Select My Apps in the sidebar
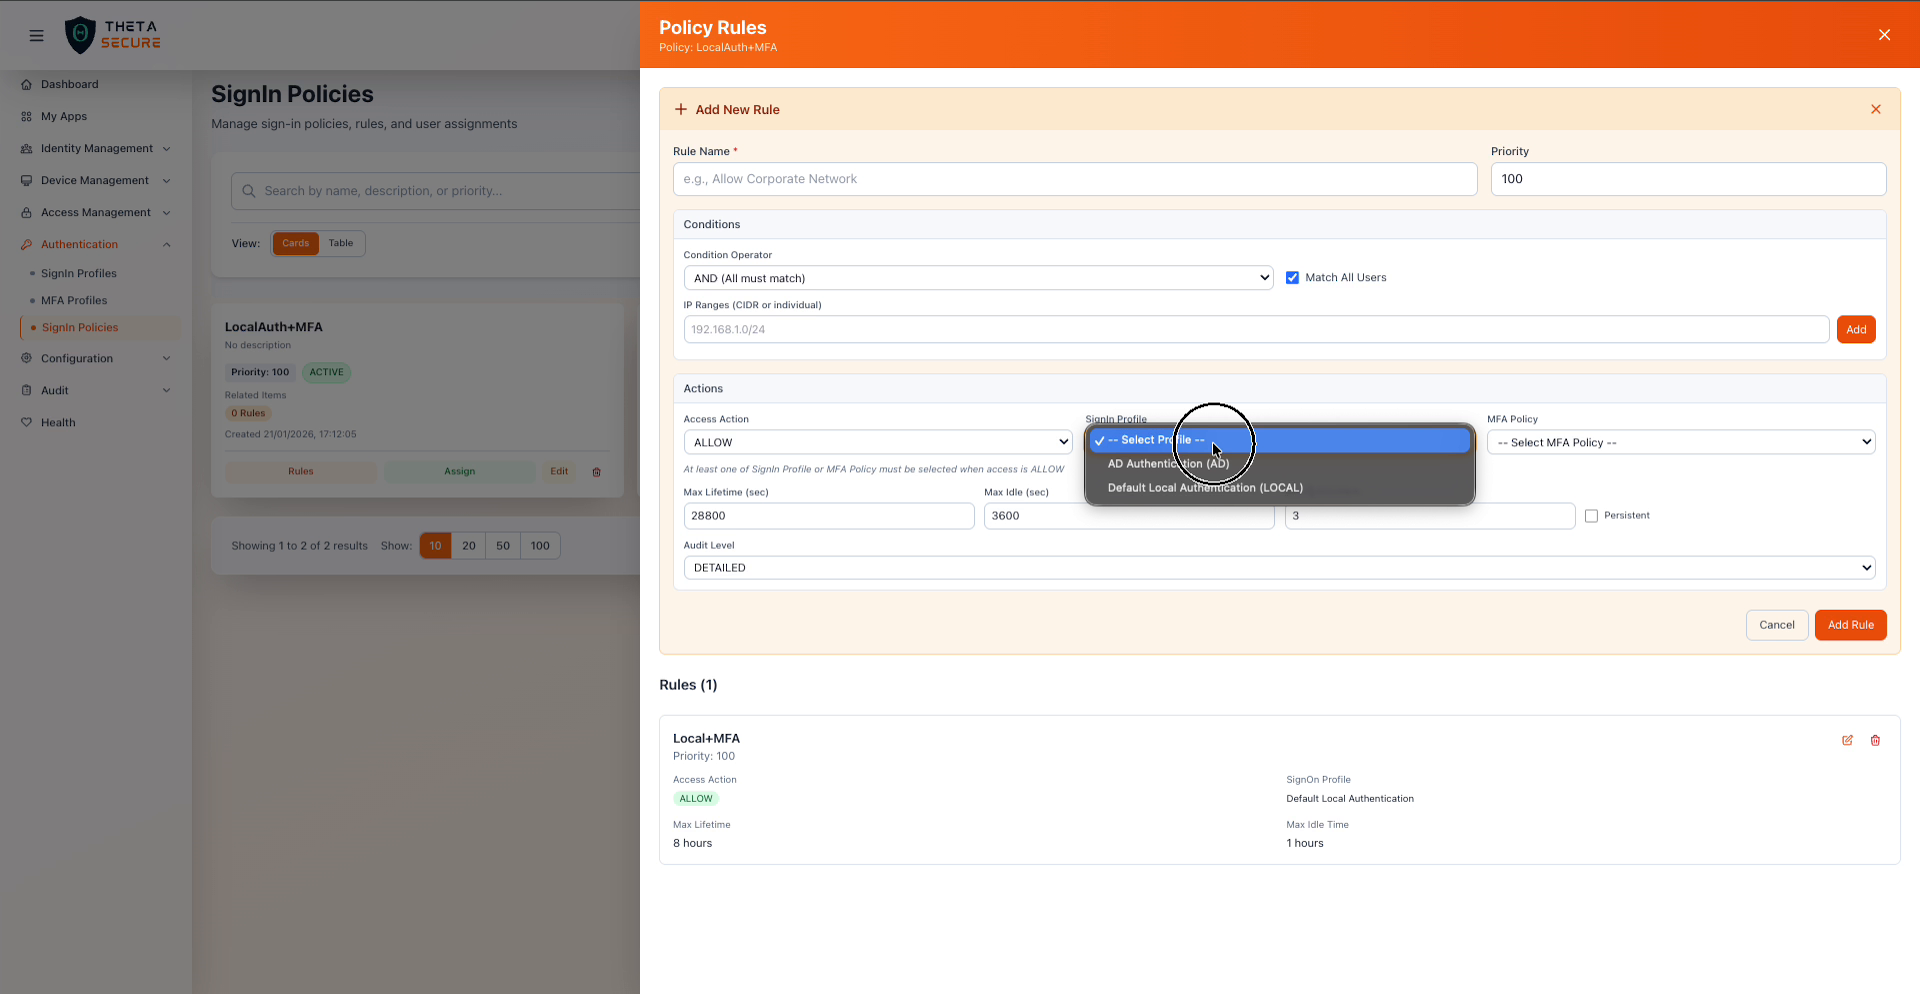 (63, 116)
